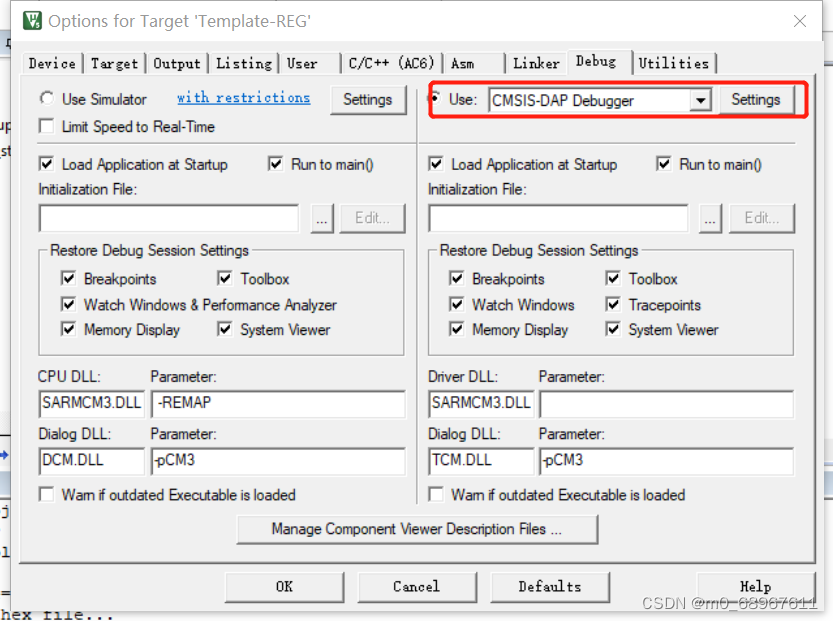
Task: Select the Debug tab
Action: coord(599,62)
